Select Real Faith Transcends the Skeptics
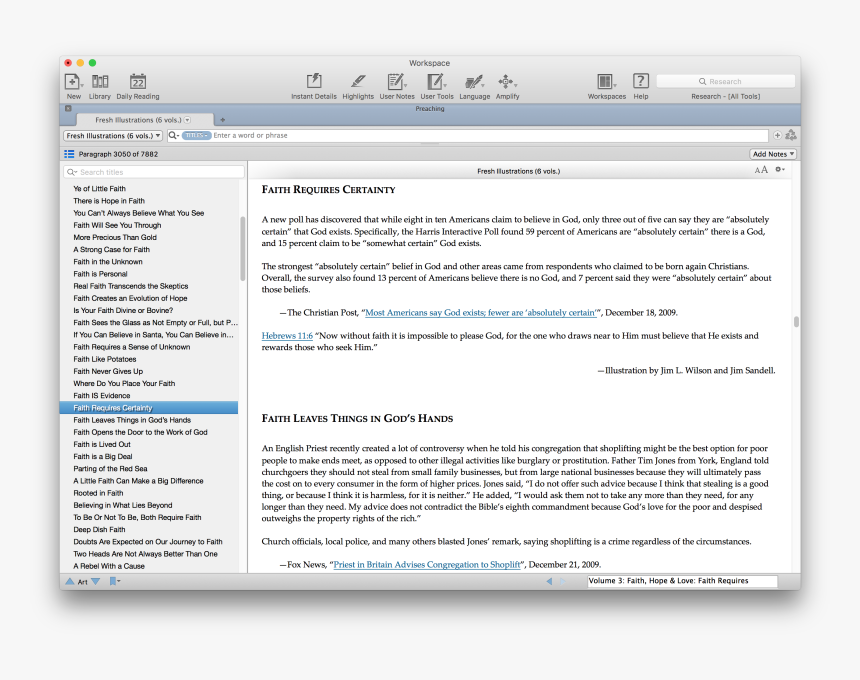Image resolution: width=860 pixels, height=680 pixels. tap(131, 286)
